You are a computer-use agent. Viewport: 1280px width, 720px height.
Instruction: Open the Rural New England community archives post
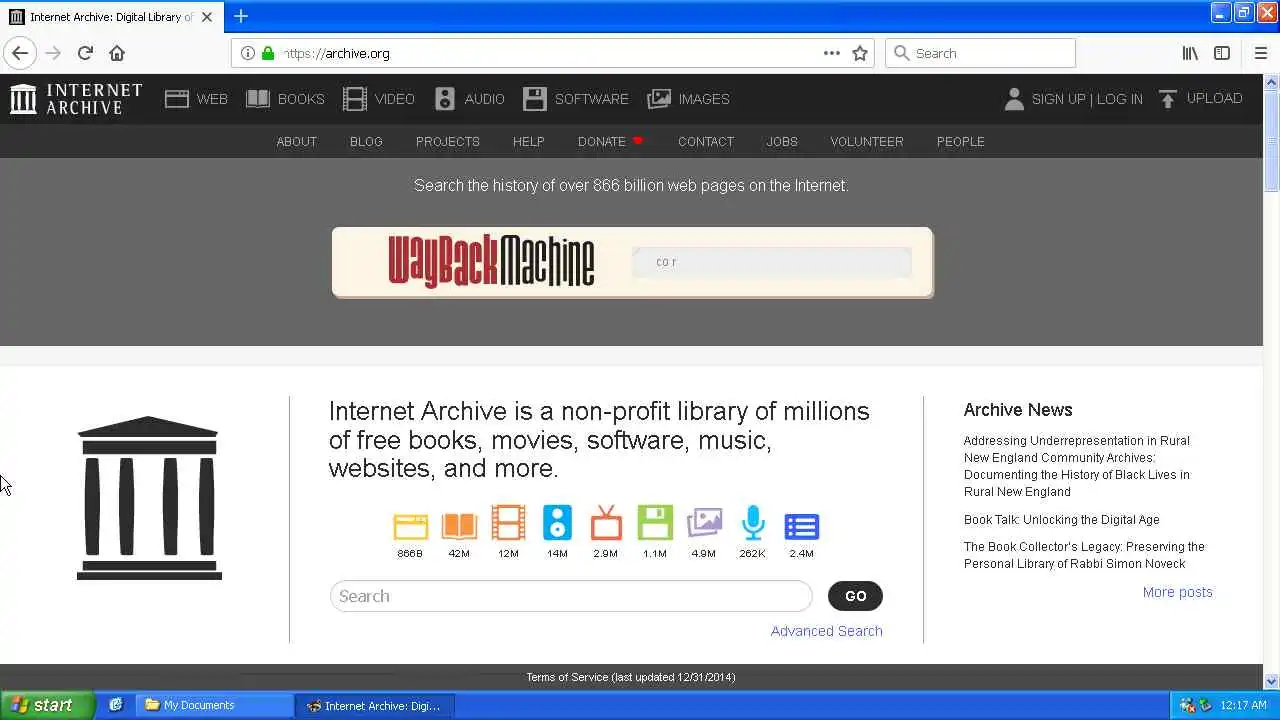click(1077, 466)
